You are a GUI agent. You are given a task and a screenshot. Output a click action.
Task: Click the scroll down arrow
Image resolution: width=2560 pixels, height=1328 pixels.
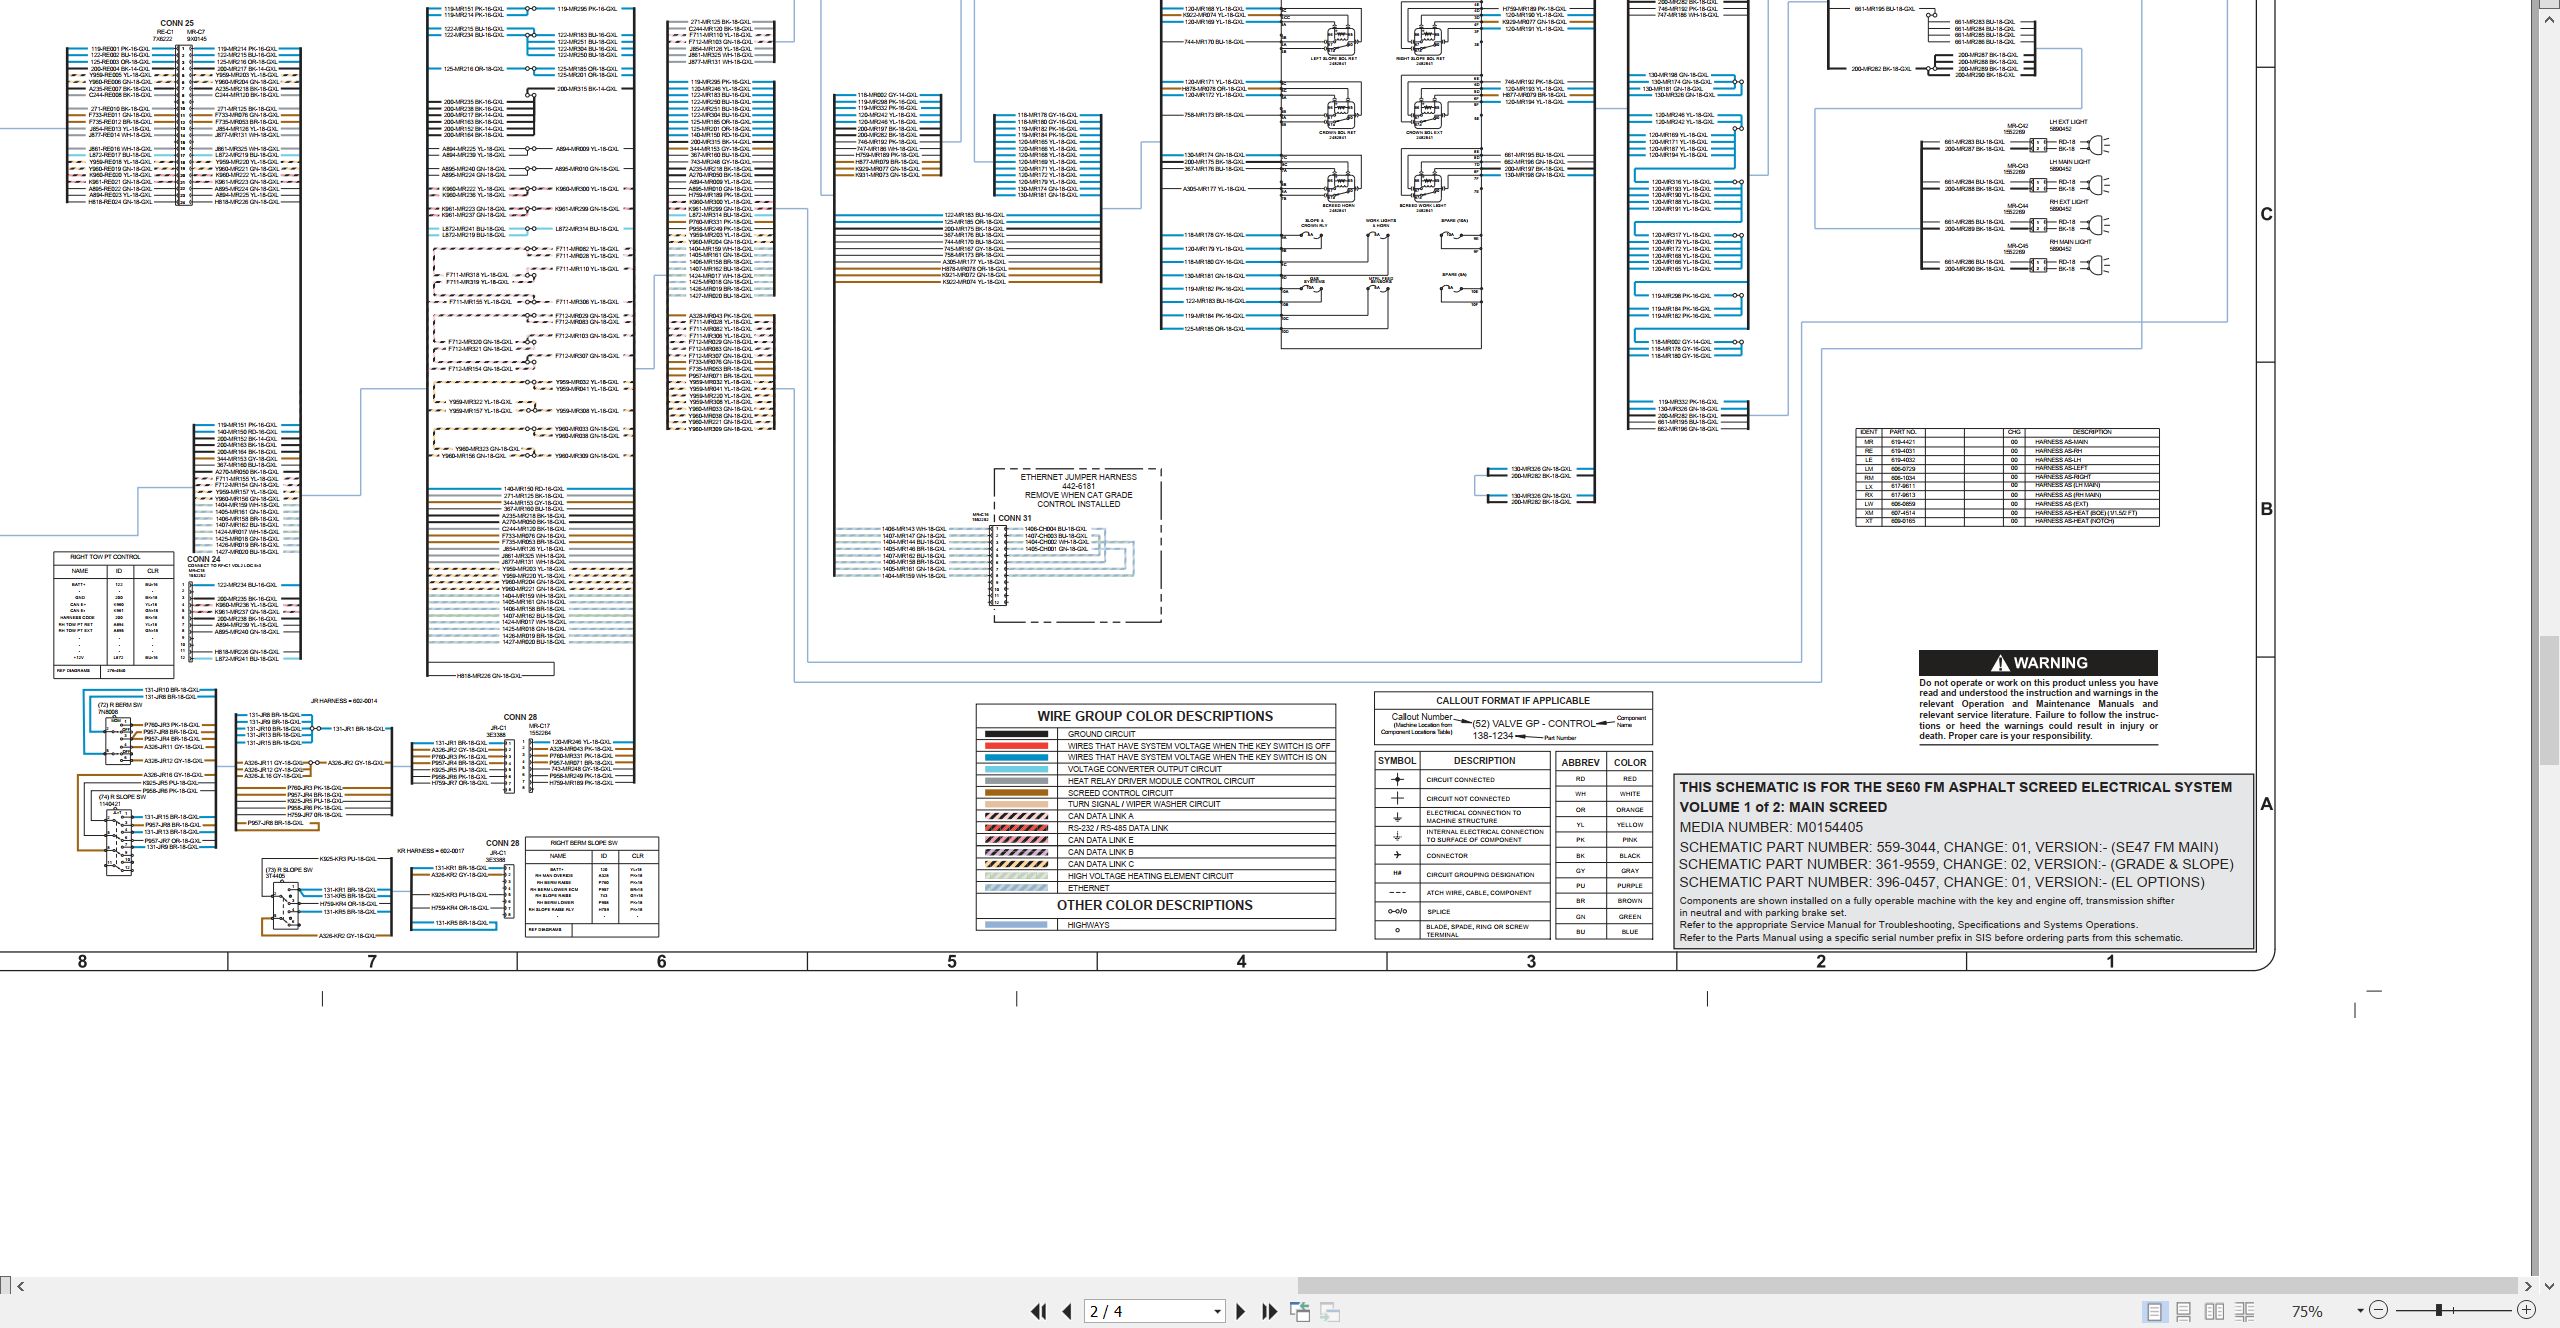[x=2551, y=1286]
